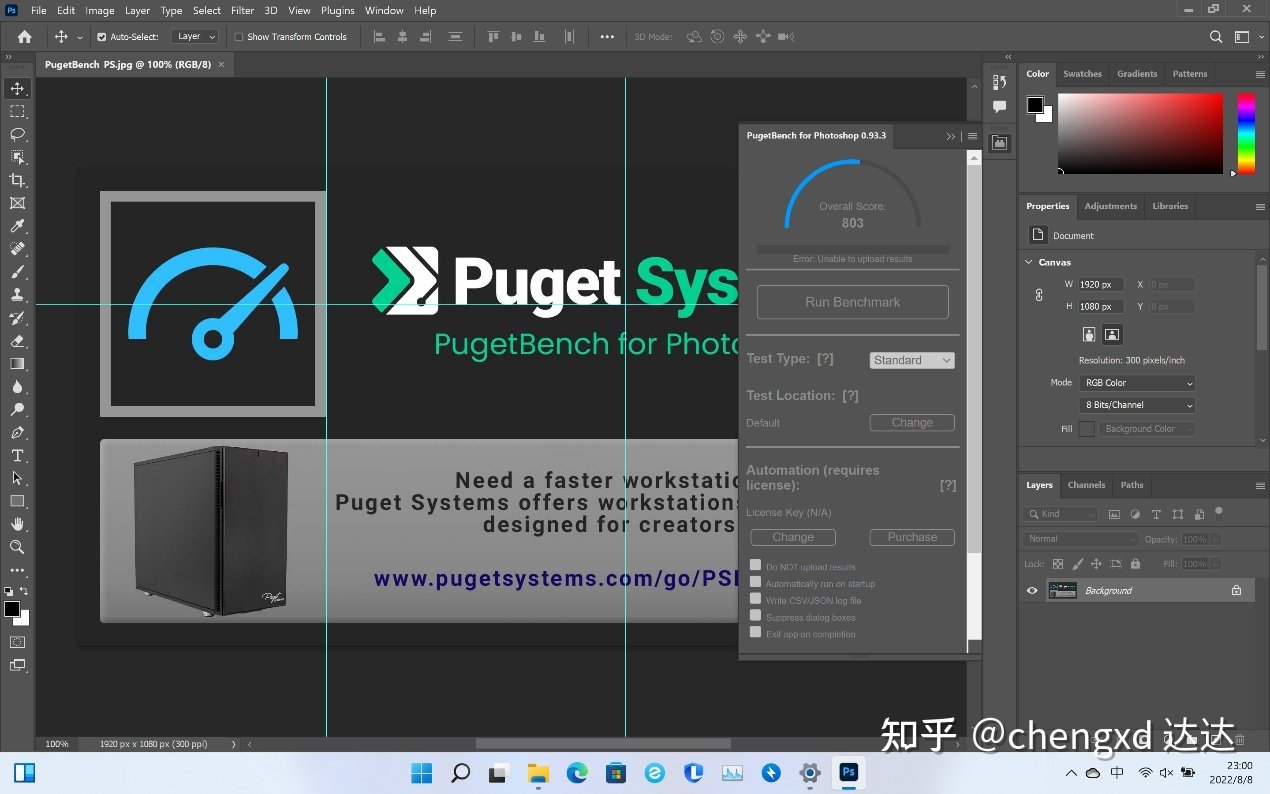The width and height of the screenshot is (1270, 794).
Task: Switch to the Adjustments tab
Action: point(1110,206)
